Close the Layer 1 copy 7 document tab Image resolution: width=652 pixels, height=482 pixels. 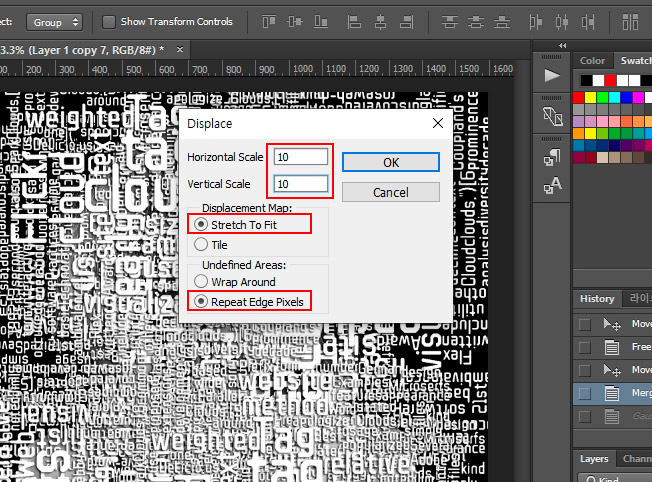pos(180,49)
